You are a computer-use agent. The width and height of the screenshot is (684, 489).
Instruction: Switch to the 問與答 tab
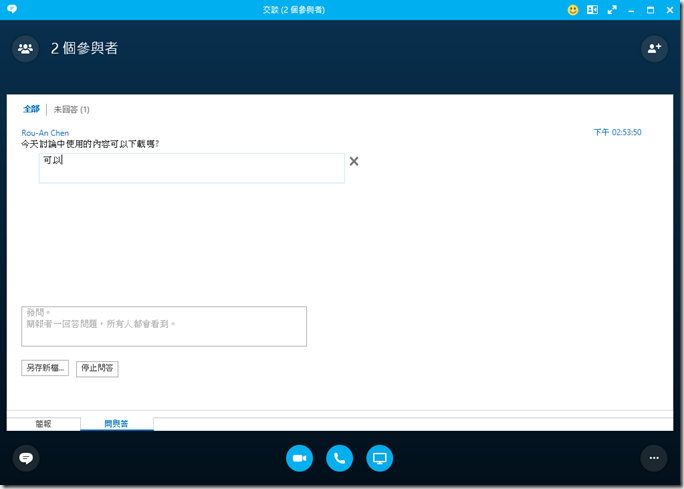tap(116, 424)
